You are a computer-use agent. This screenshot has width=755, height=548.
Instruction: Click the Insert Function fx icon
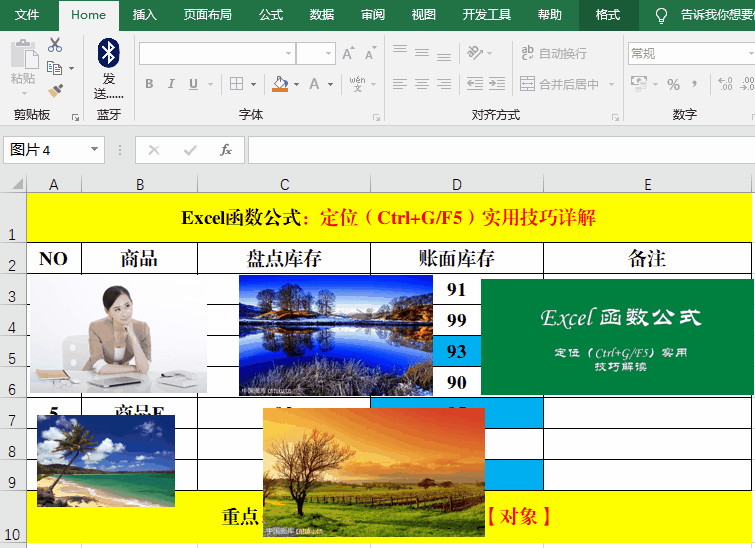pos(226,150)
